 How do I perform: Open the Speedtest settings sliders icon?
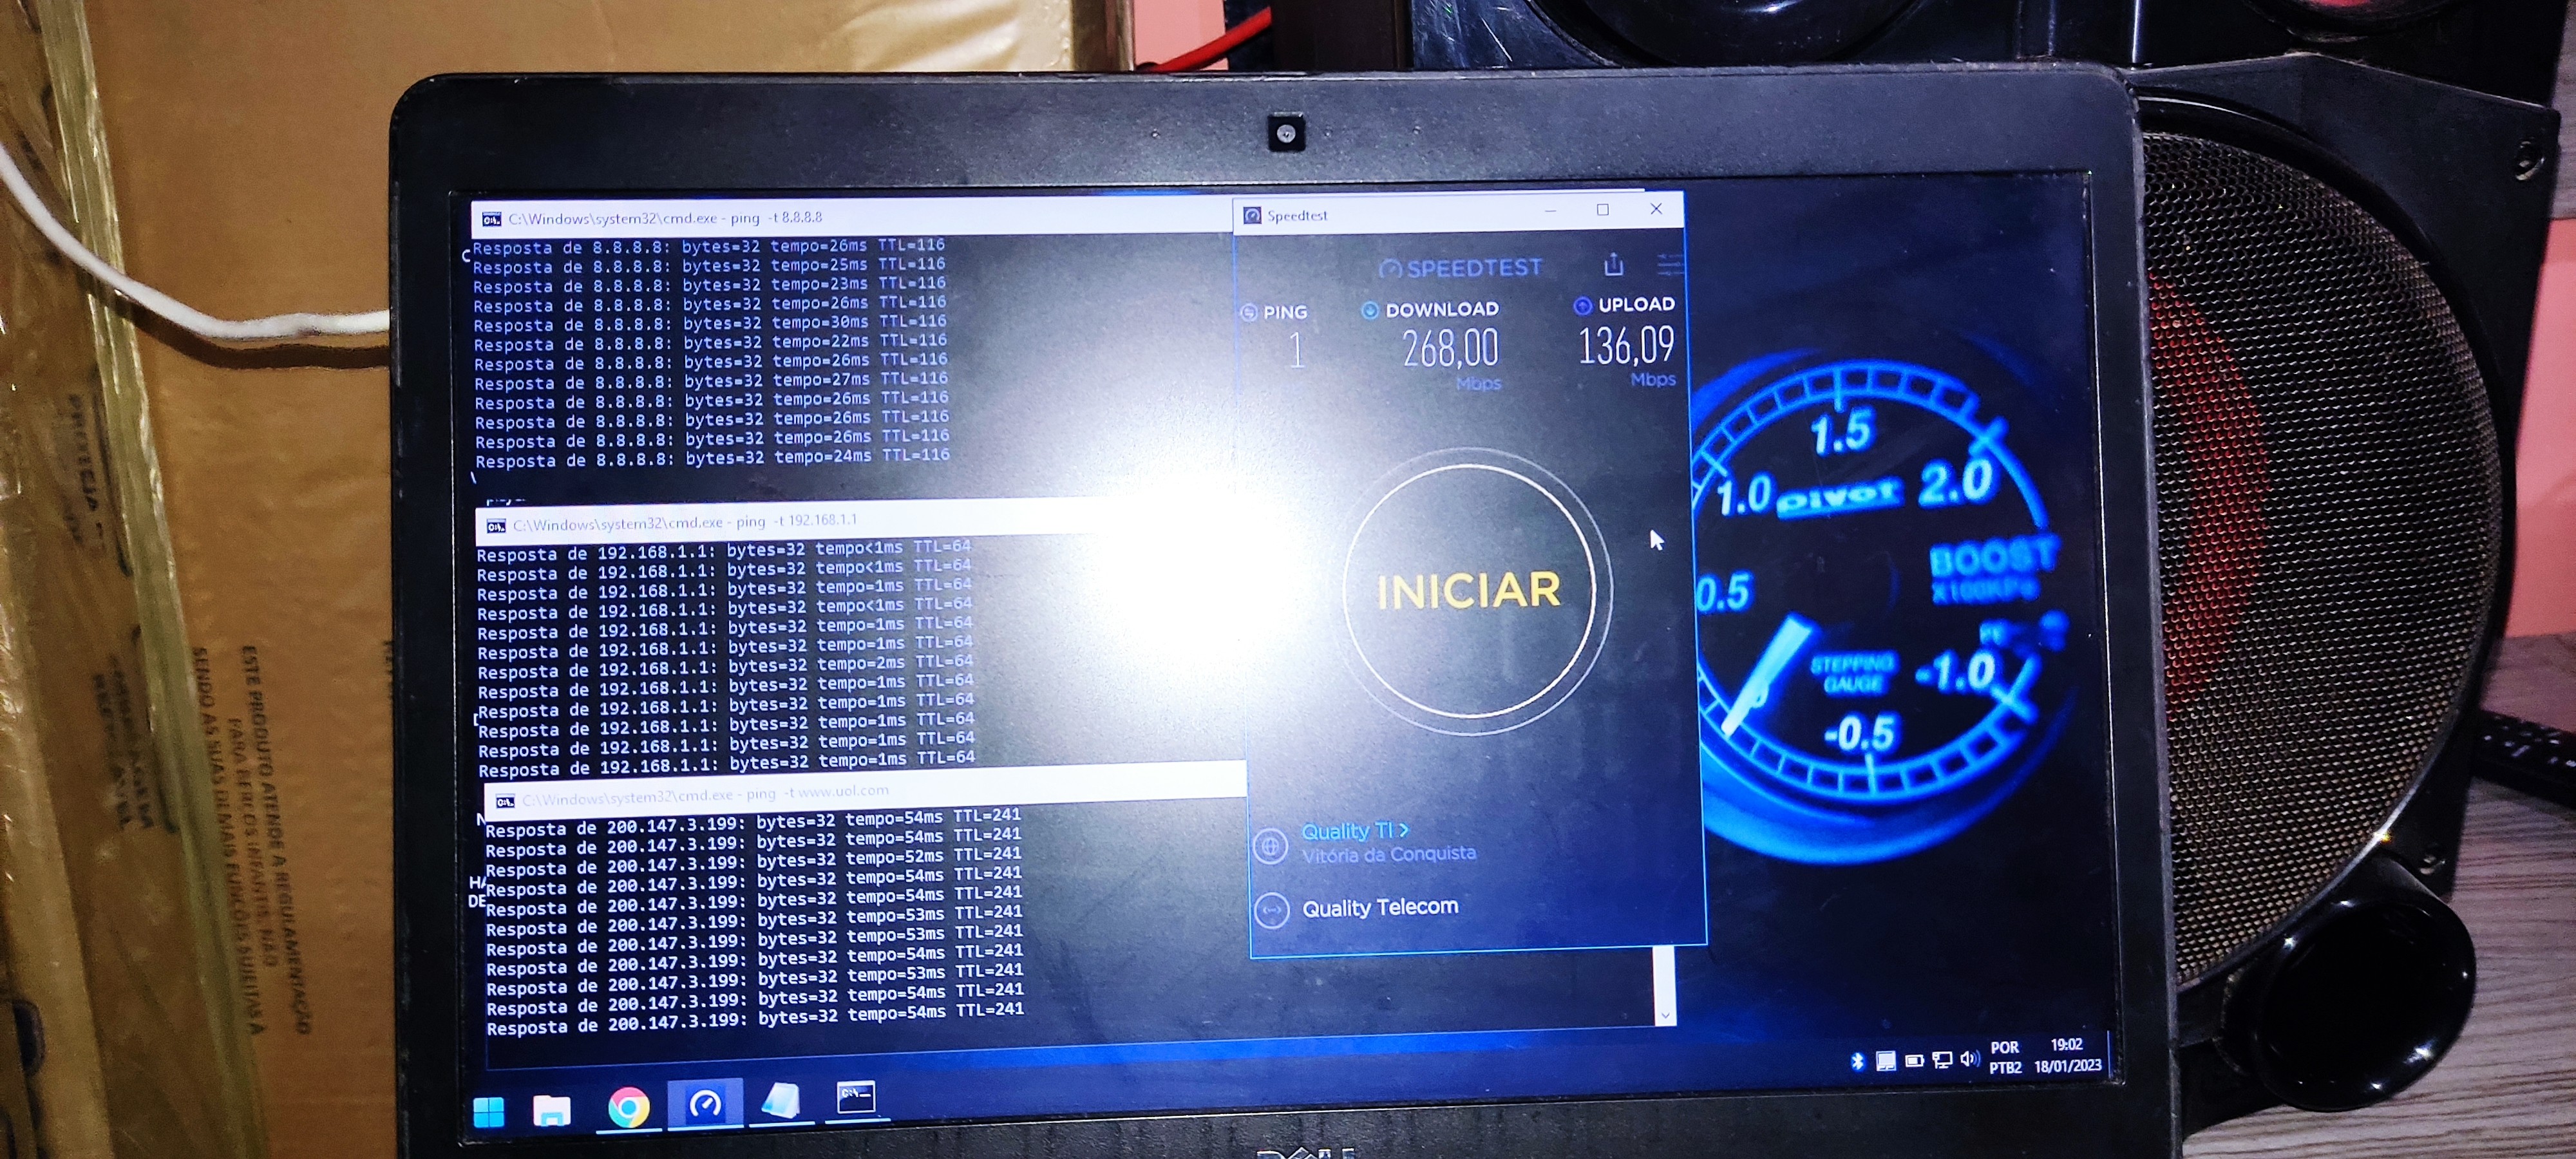pyautogui.click(x=1669, y=265)
